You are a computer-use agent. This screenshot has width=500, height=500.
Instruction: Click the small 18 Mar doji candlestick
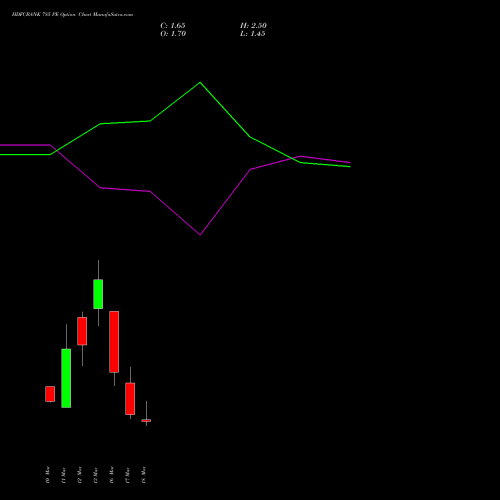tap(146, 421)
